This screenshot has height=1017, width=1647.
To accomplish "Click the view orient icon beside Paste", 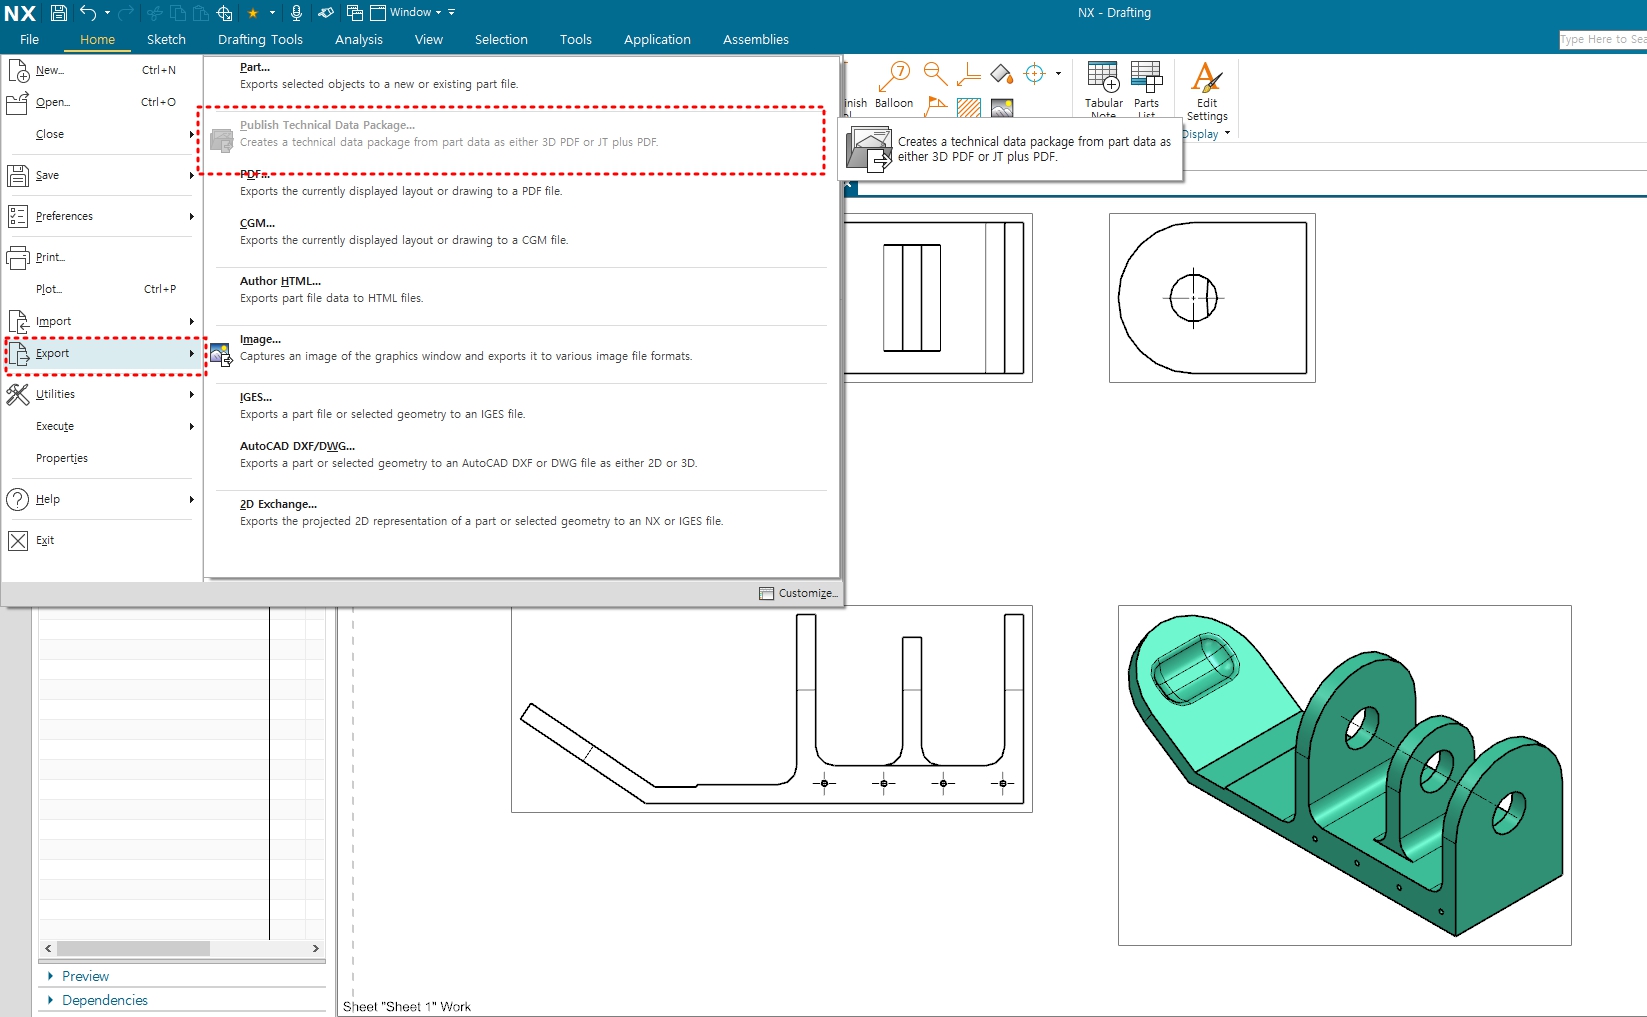I will (x=225, y=13).
